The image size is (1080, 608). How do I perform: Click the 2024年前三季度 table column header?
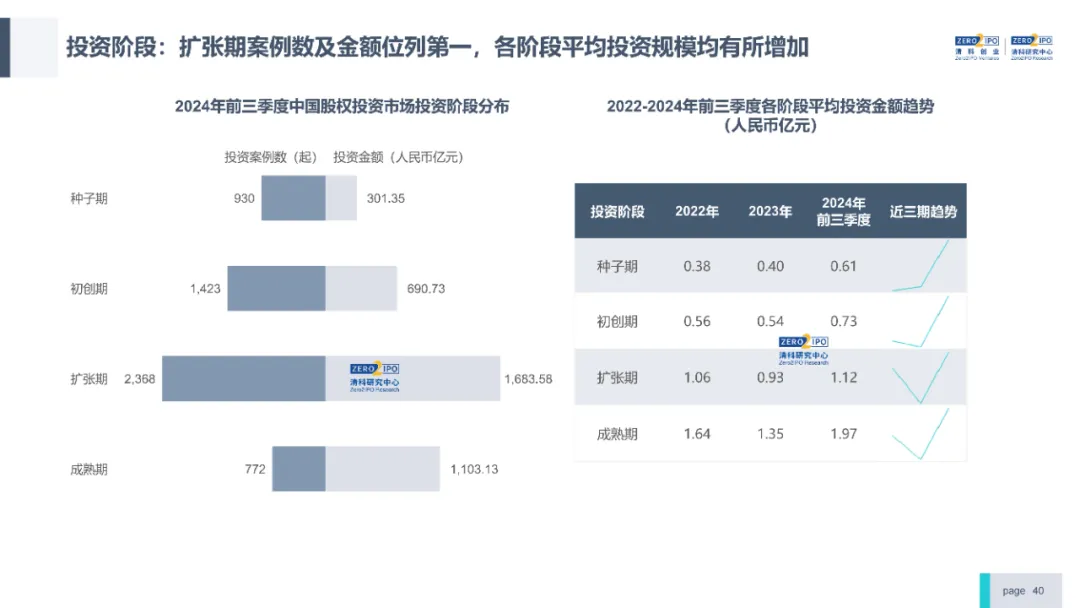click(x=844, y=211)
